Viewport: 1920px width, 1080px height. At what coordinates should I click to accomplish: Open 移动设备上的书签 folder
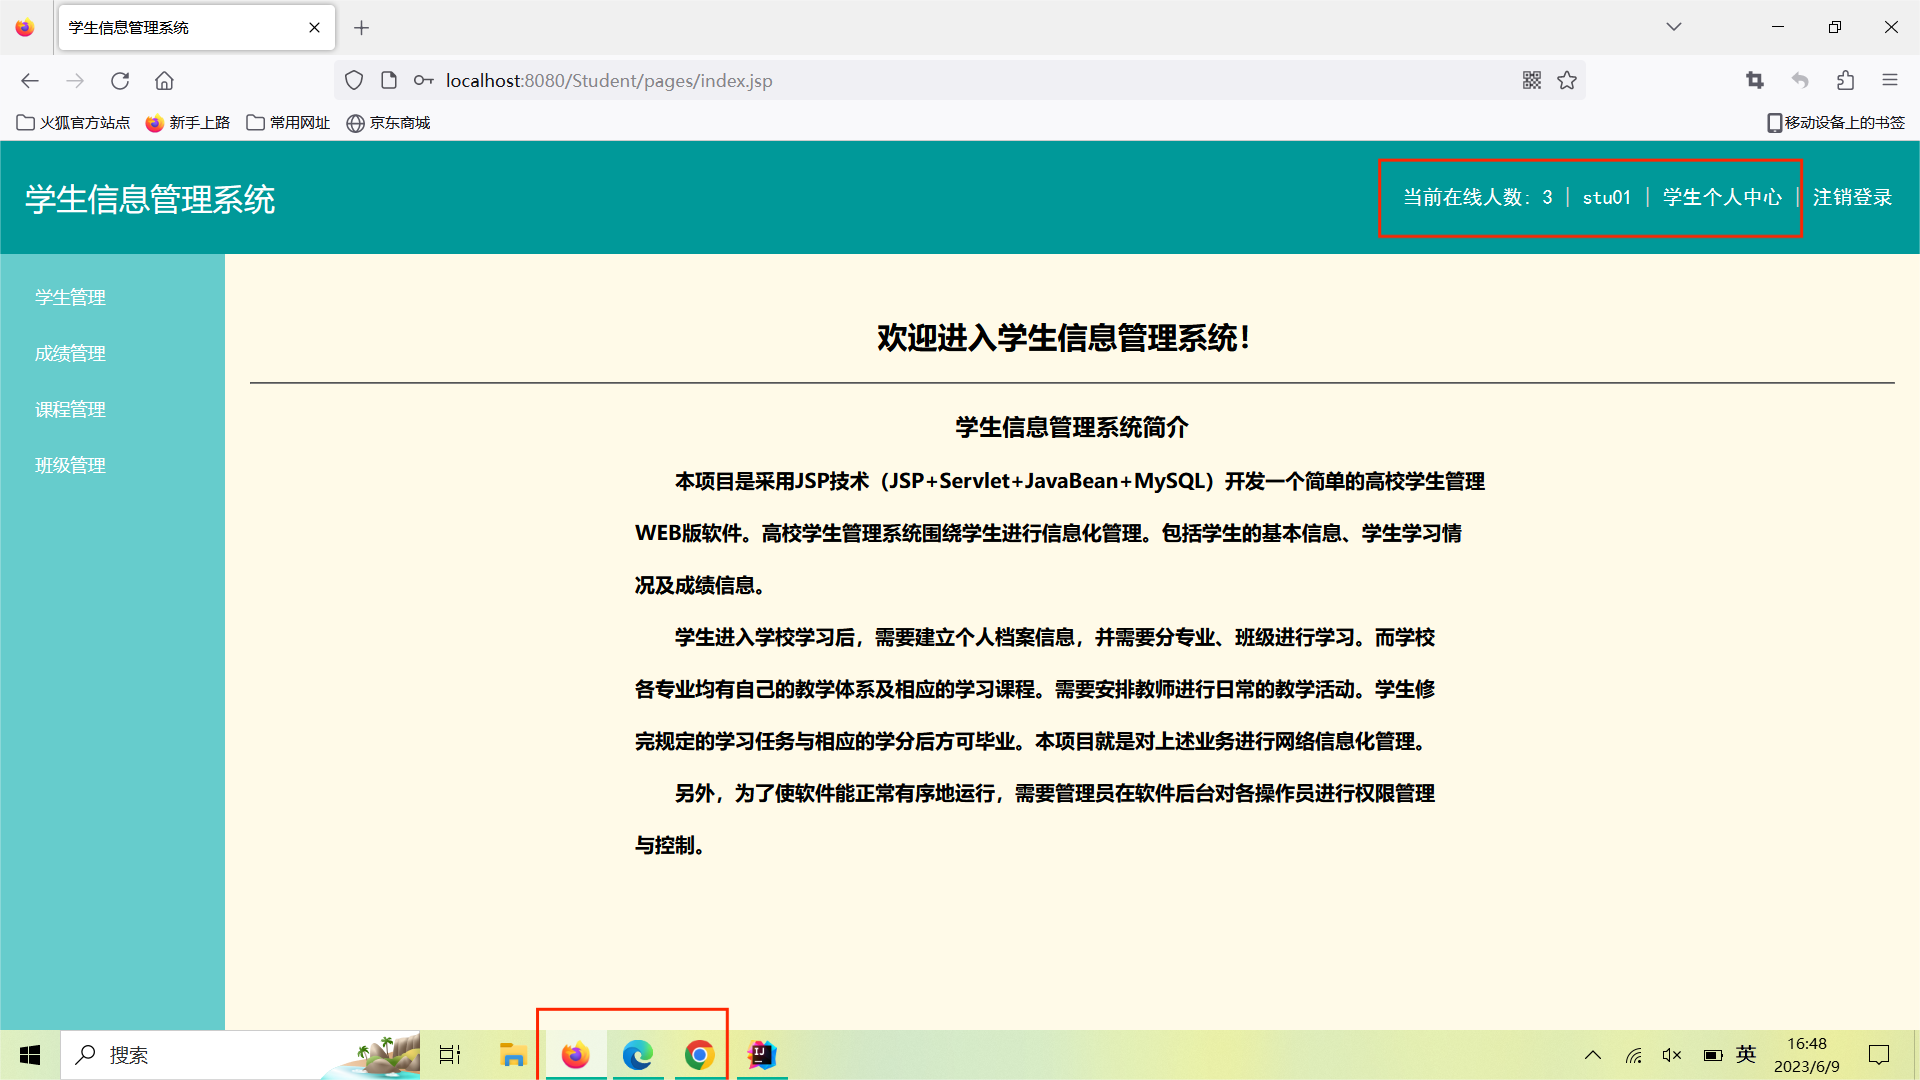click(x=1836, y=122)
